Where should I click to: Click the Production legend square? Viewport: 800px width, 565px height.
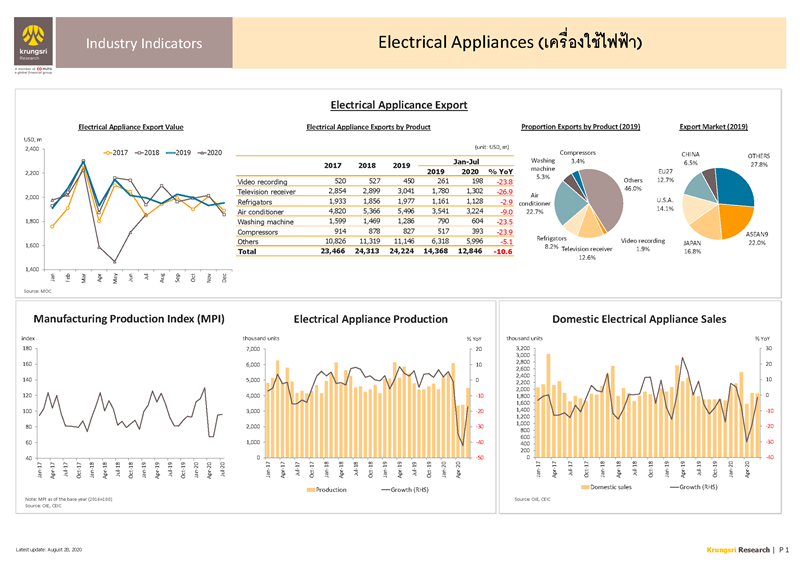311,504
